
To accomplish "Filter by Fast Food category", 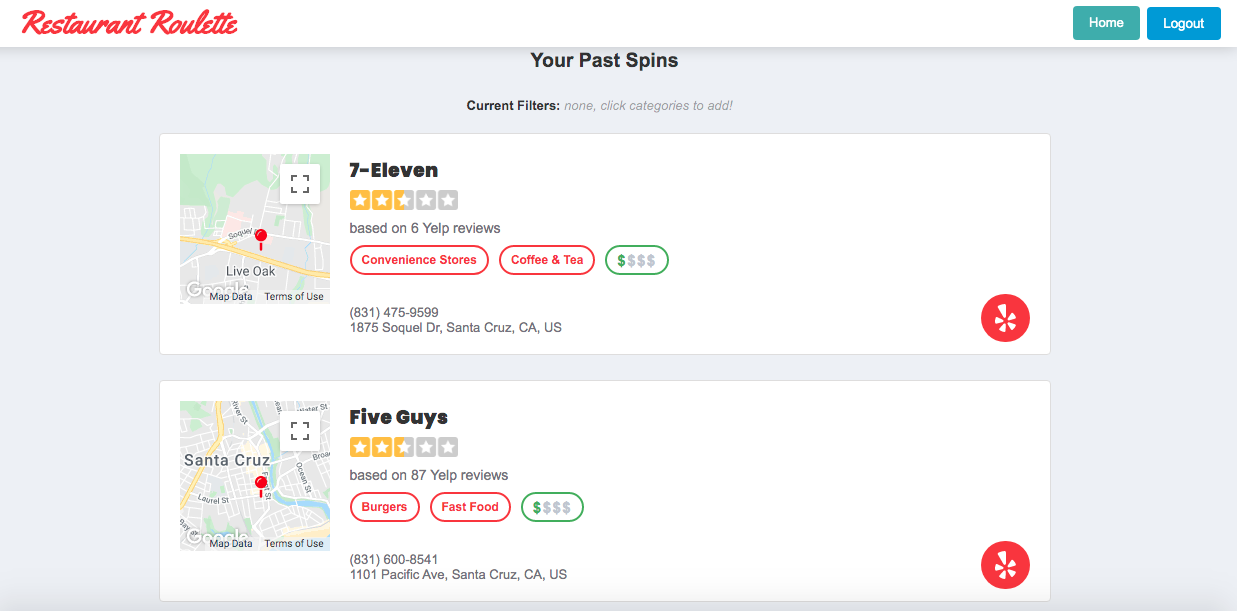I will [x=470, y=507].
